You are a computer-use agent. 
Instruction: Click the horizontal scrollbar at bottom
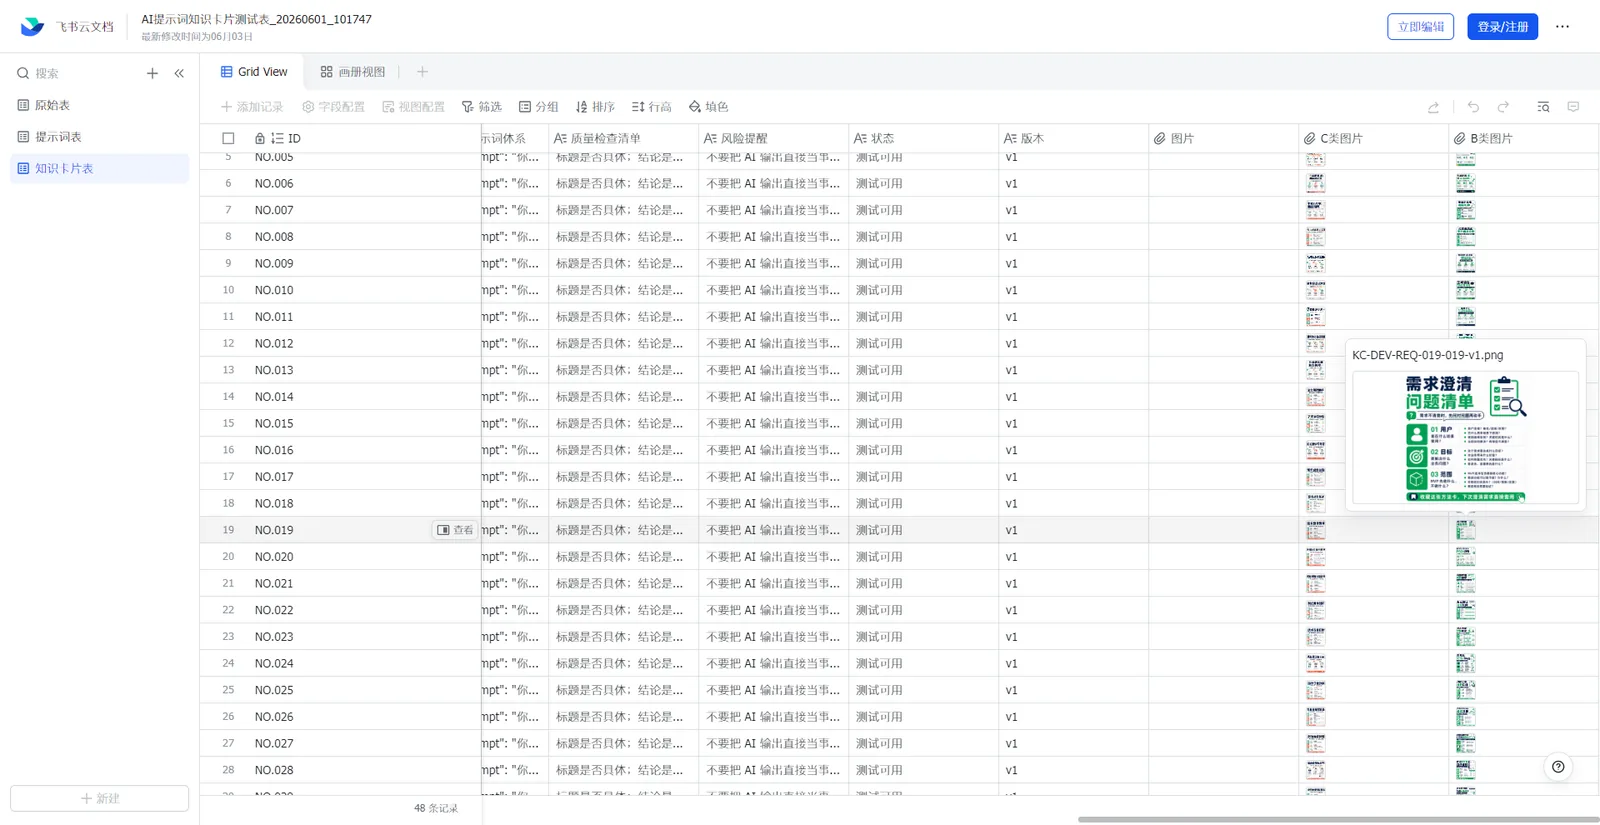click(x=1338, y=819)
